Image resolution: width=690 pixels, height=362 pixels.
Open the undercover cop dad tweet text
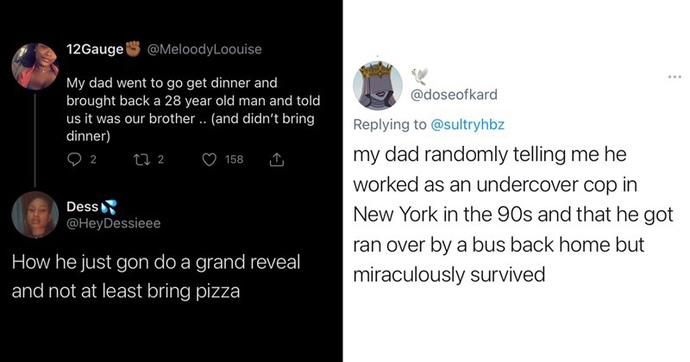click(513, 215)
